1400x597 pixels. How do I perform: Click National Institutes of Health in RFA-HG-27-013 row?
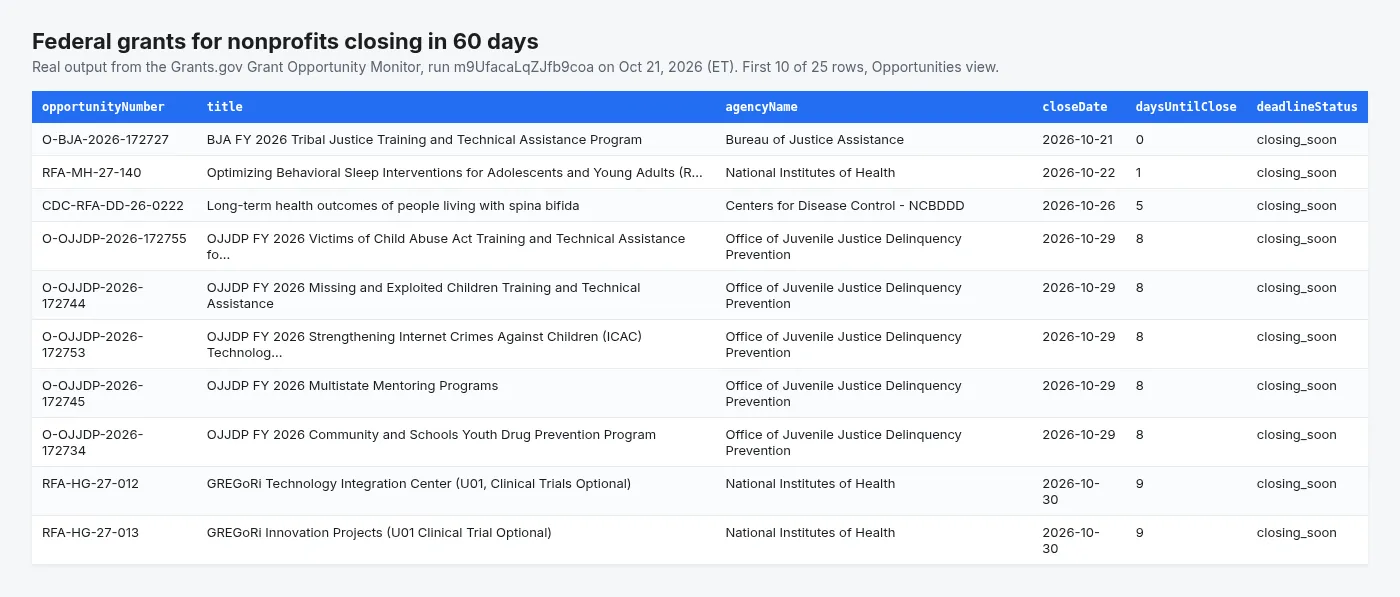click(x=810, y=533)
